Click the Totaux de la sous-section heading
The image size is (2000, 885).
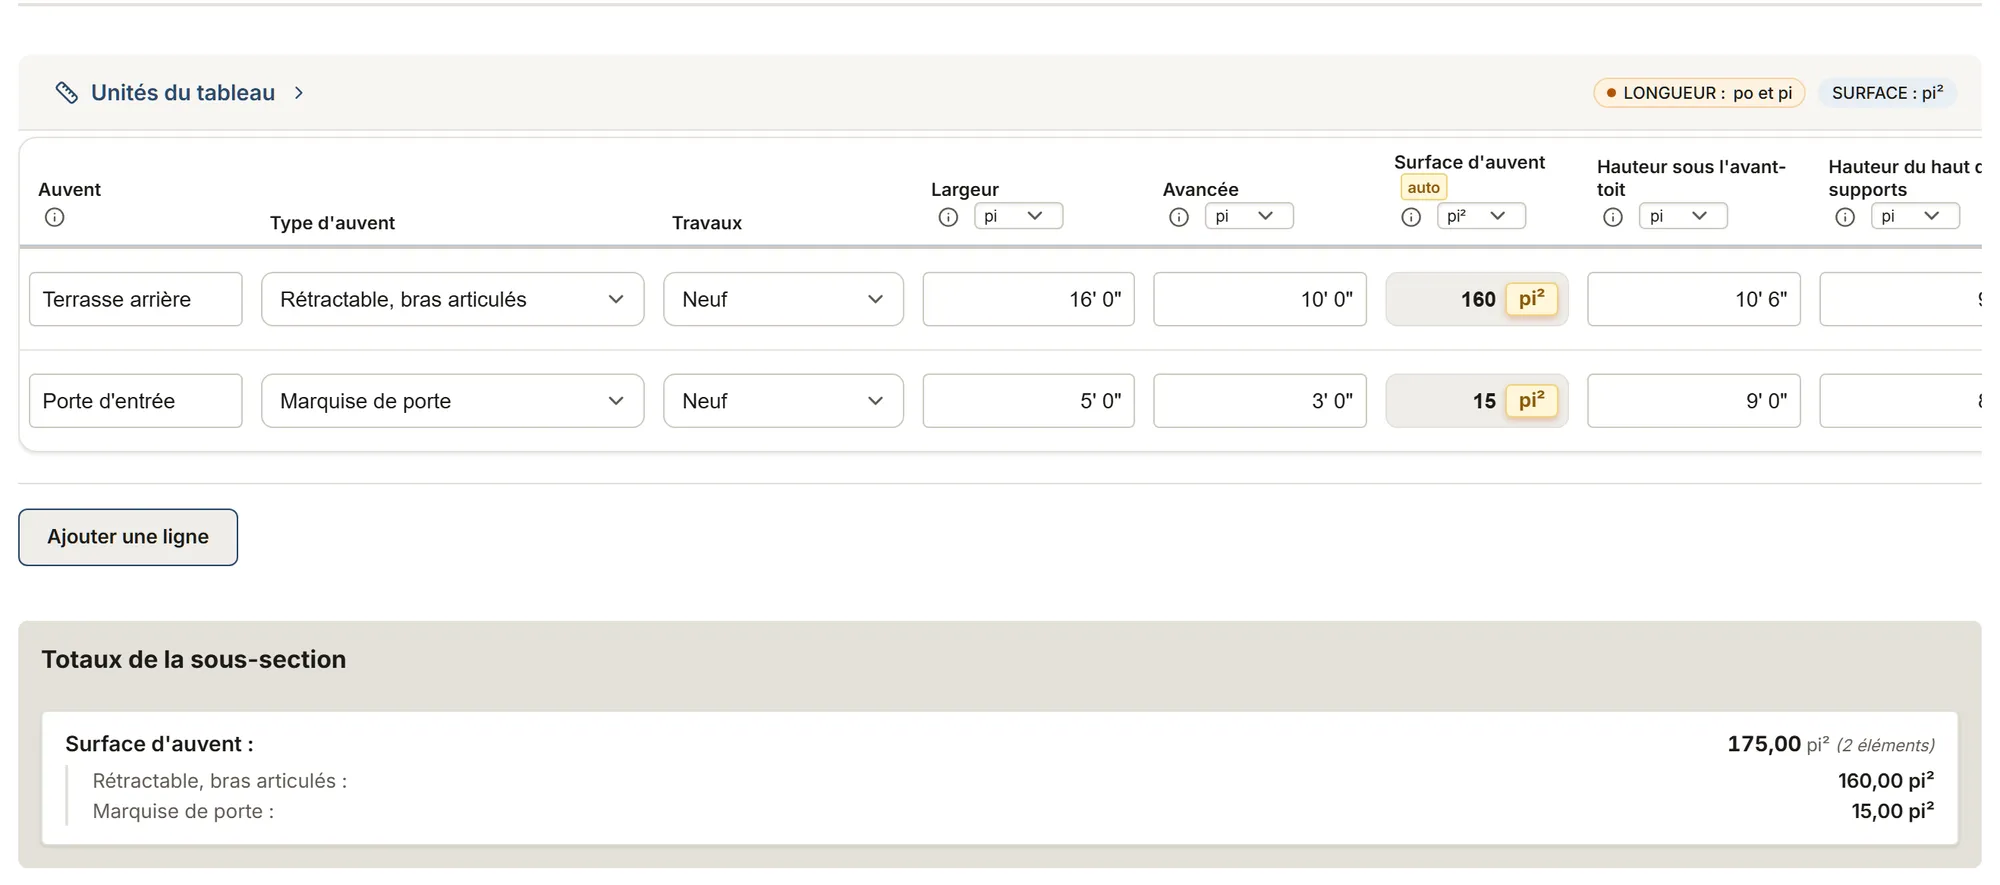tap(194, 659)
